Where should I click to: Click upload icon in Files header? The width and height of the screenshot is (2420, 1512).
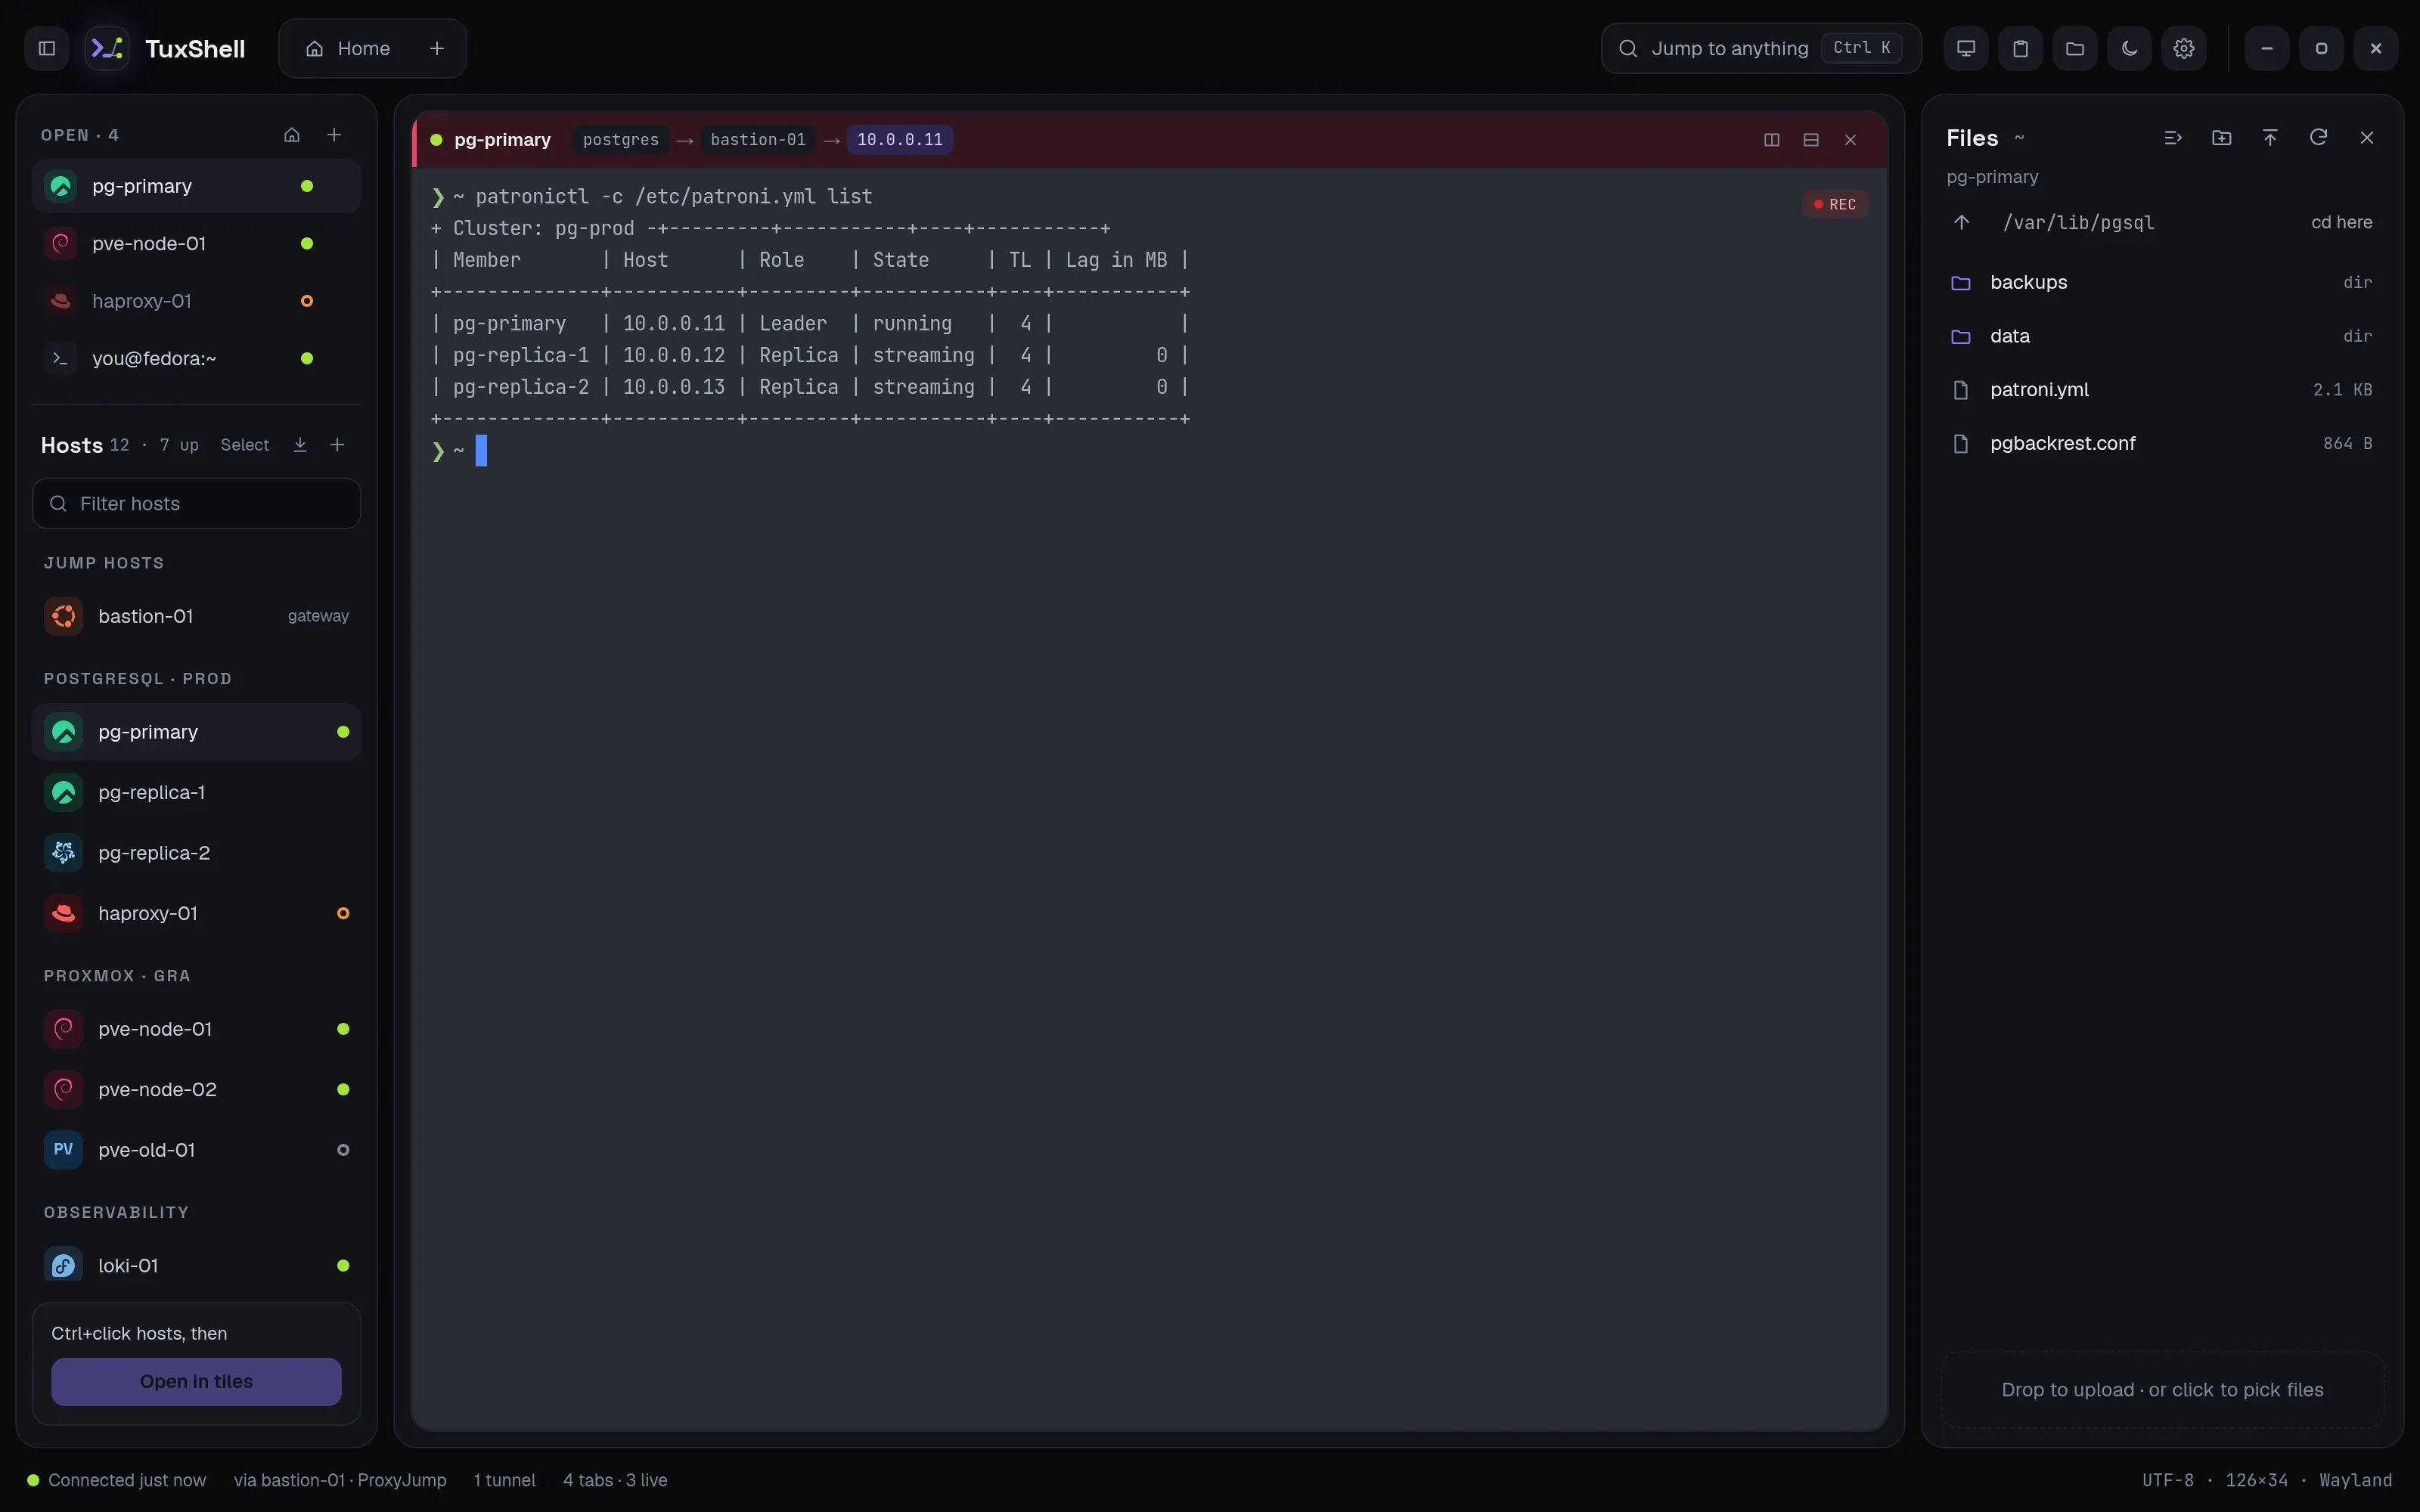click(x=2270, y=138)
